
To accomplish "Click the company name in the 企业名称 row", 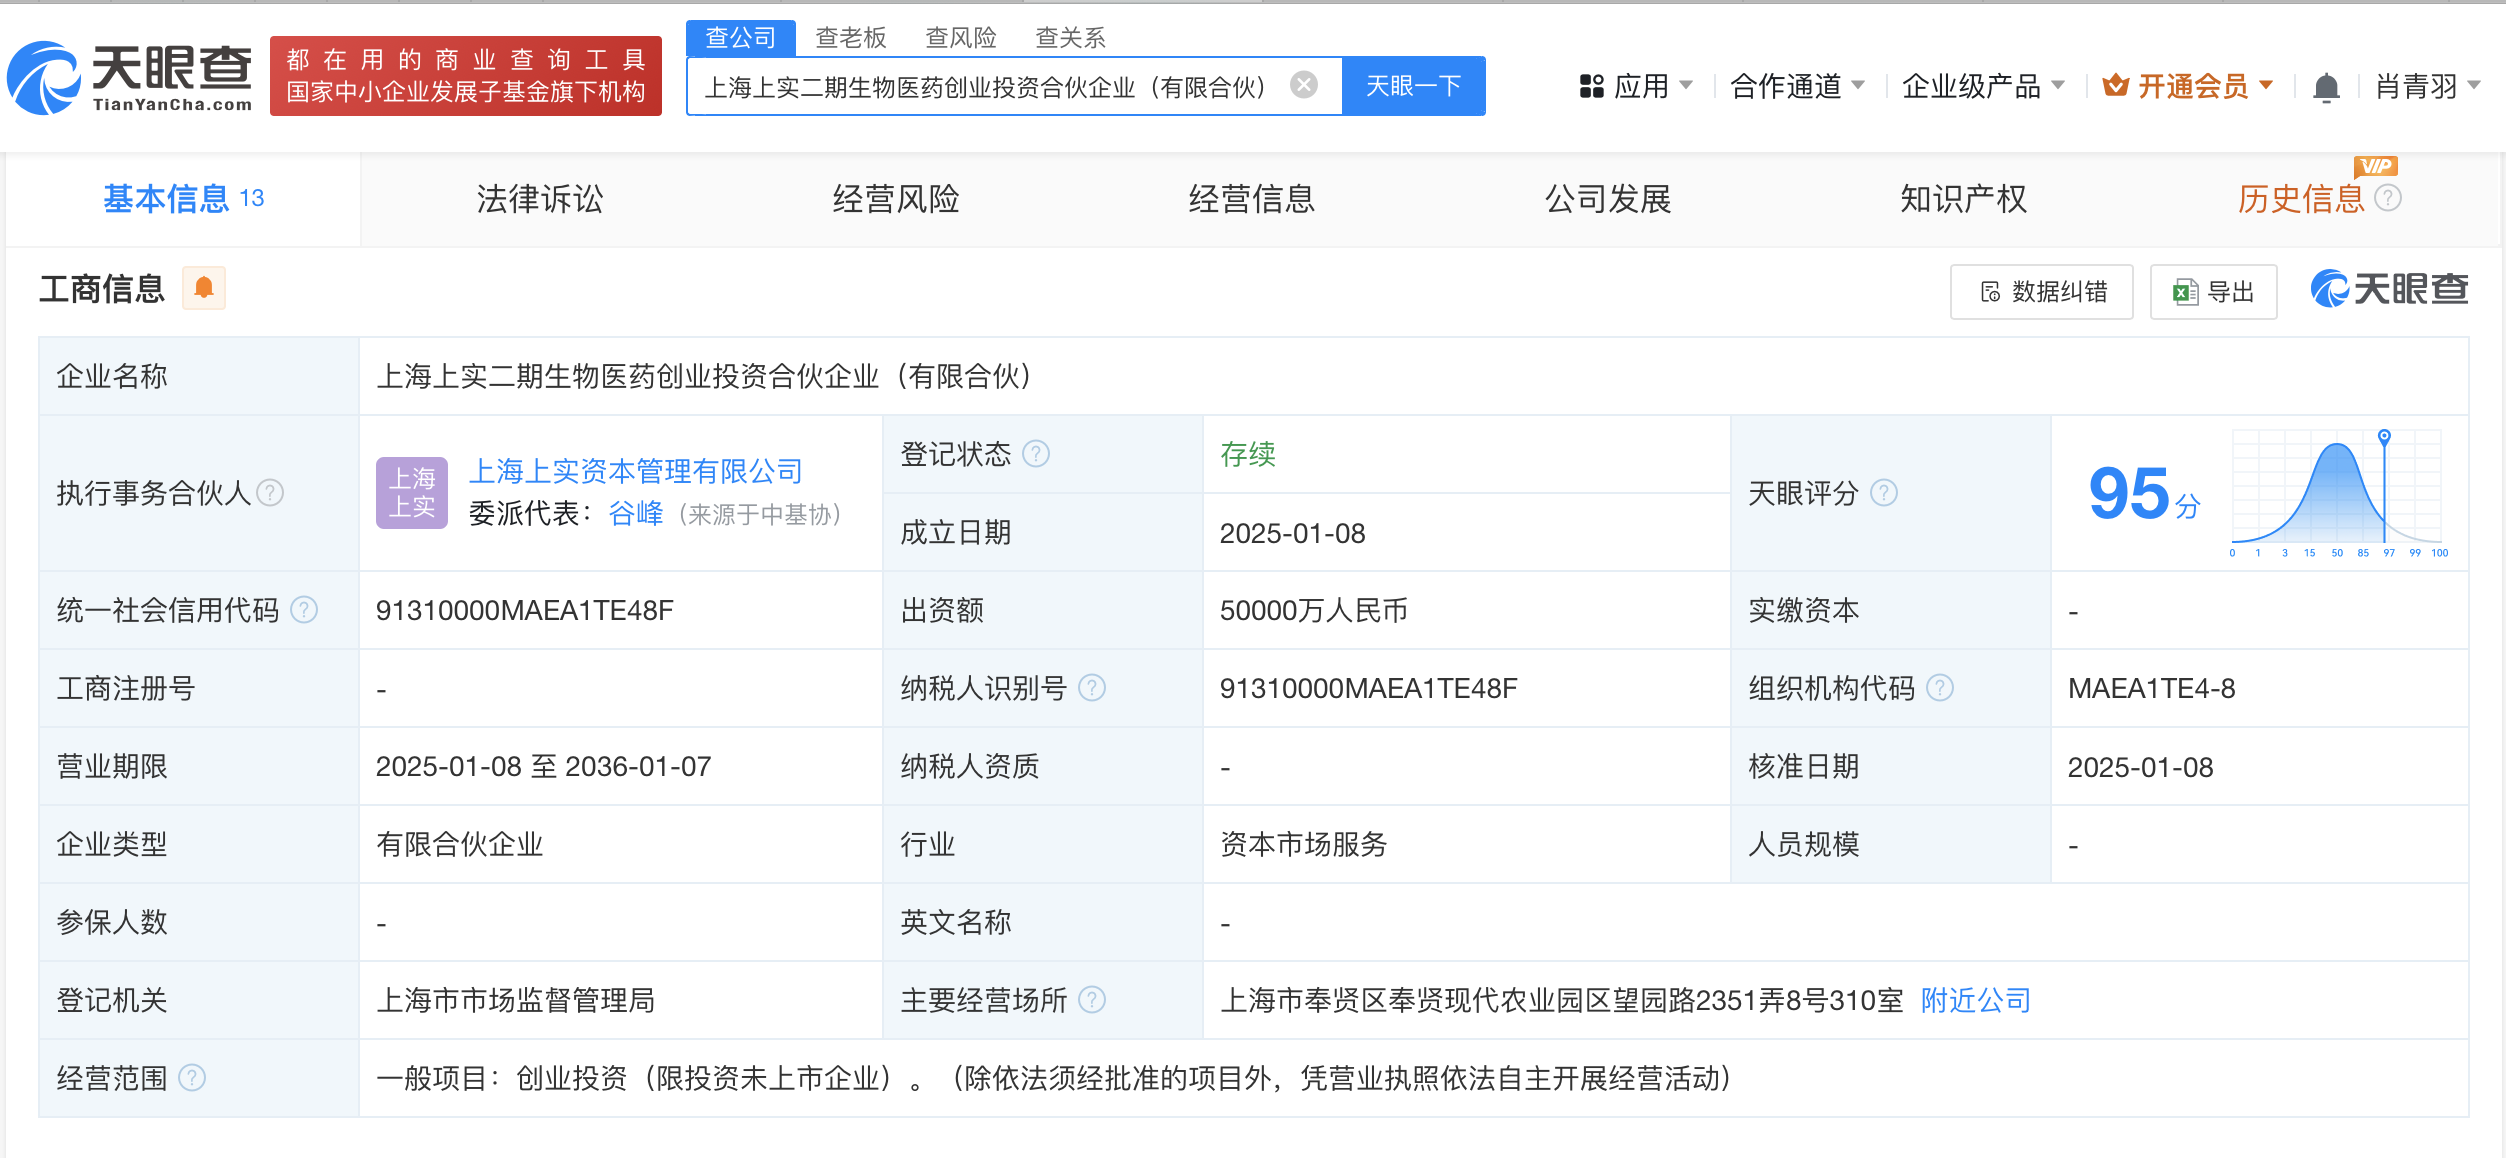I will tap(704, 377).
